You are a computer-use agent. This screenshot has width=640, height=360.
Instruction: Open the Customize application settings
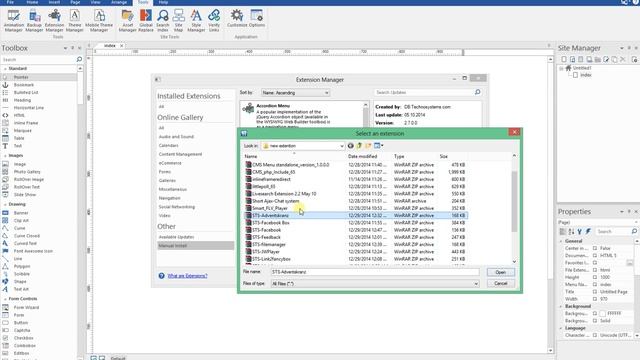tap(237, 19)
